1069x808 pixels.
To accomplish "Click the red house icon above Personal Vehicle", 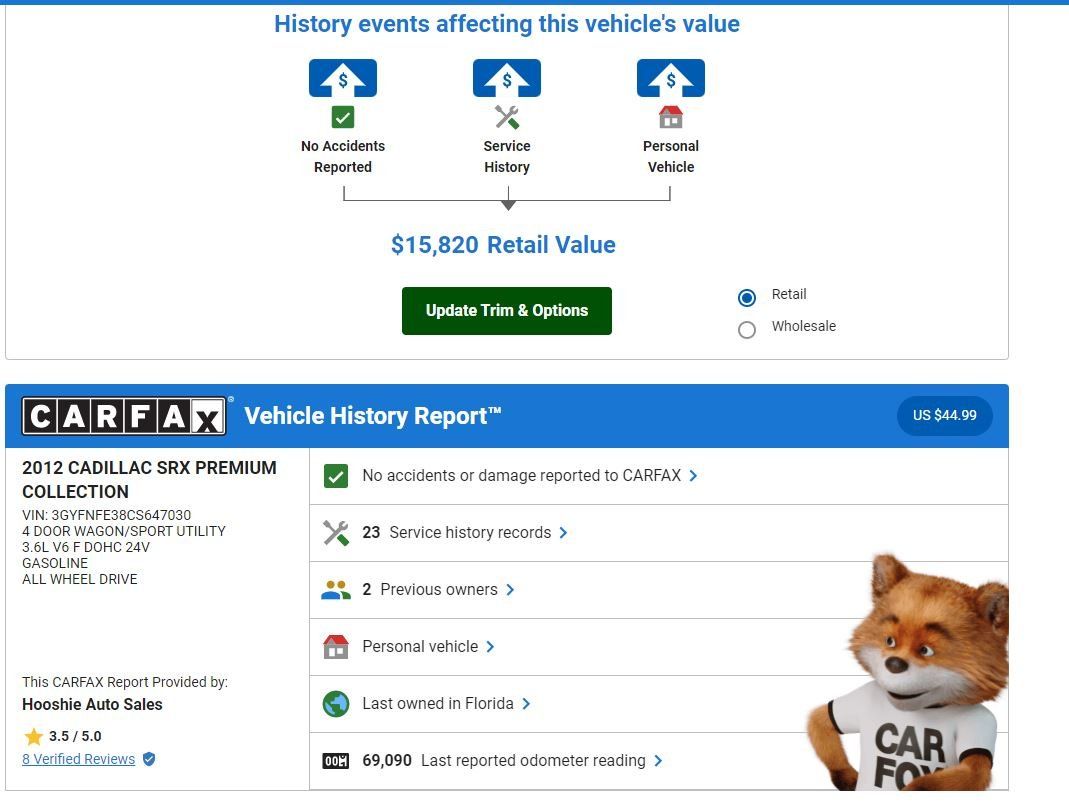I will pos(671,117).
